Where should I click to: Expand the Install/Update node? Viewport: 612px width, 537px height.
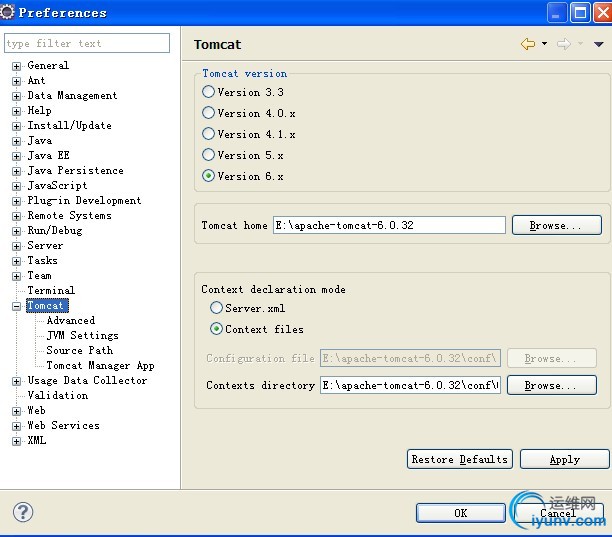point(16,126)
